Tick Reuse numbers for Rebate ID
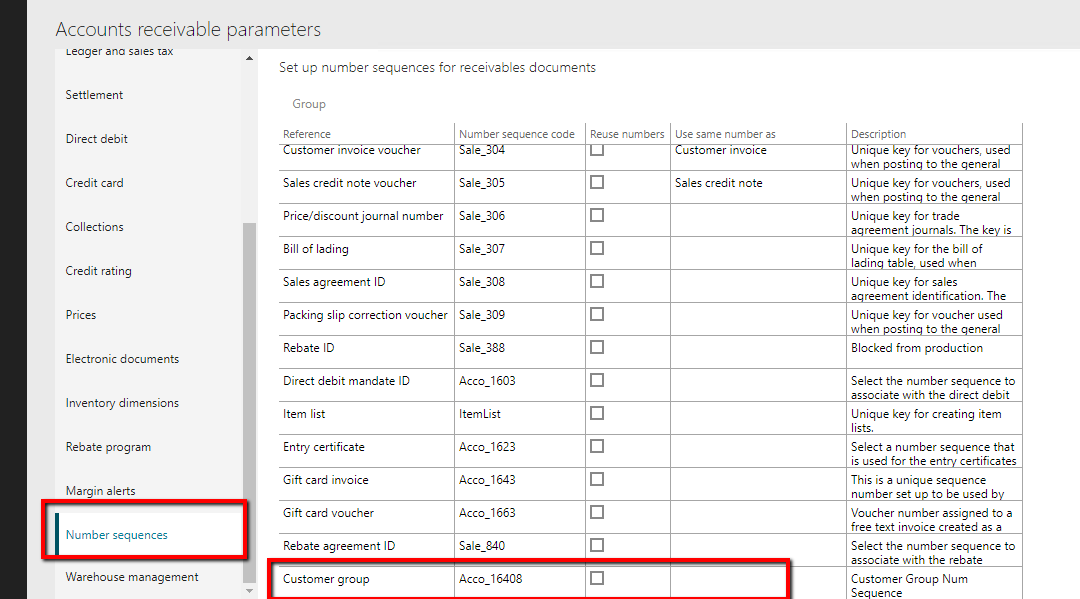This screenshot has width=1080, height=599. coord(597,347)
